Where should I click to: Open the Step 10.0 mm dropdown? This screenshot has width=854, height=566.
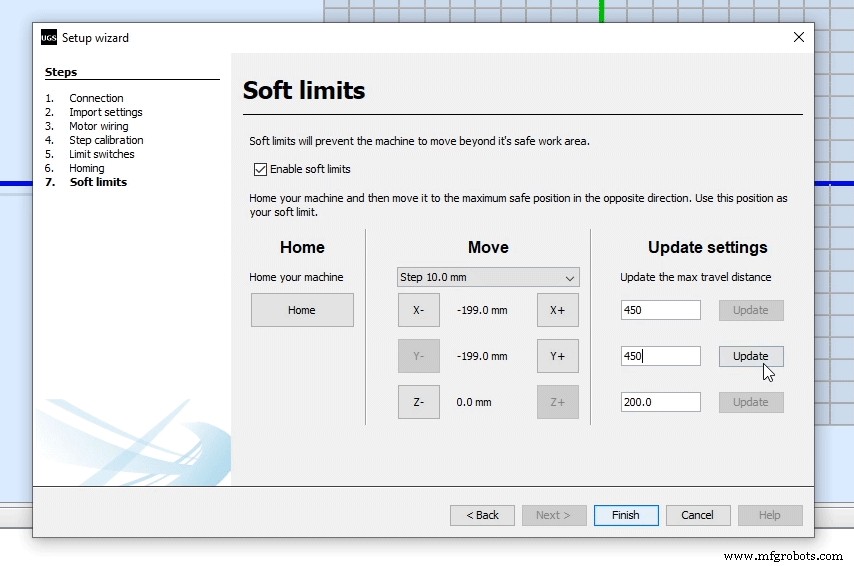click(x=488, y=277)
